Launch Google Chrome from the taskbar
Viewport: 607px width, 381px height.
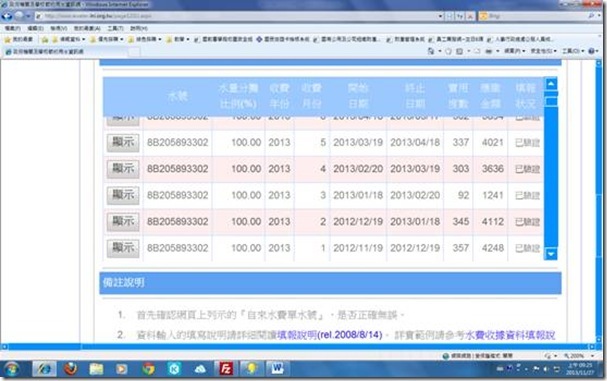point(148,369)
